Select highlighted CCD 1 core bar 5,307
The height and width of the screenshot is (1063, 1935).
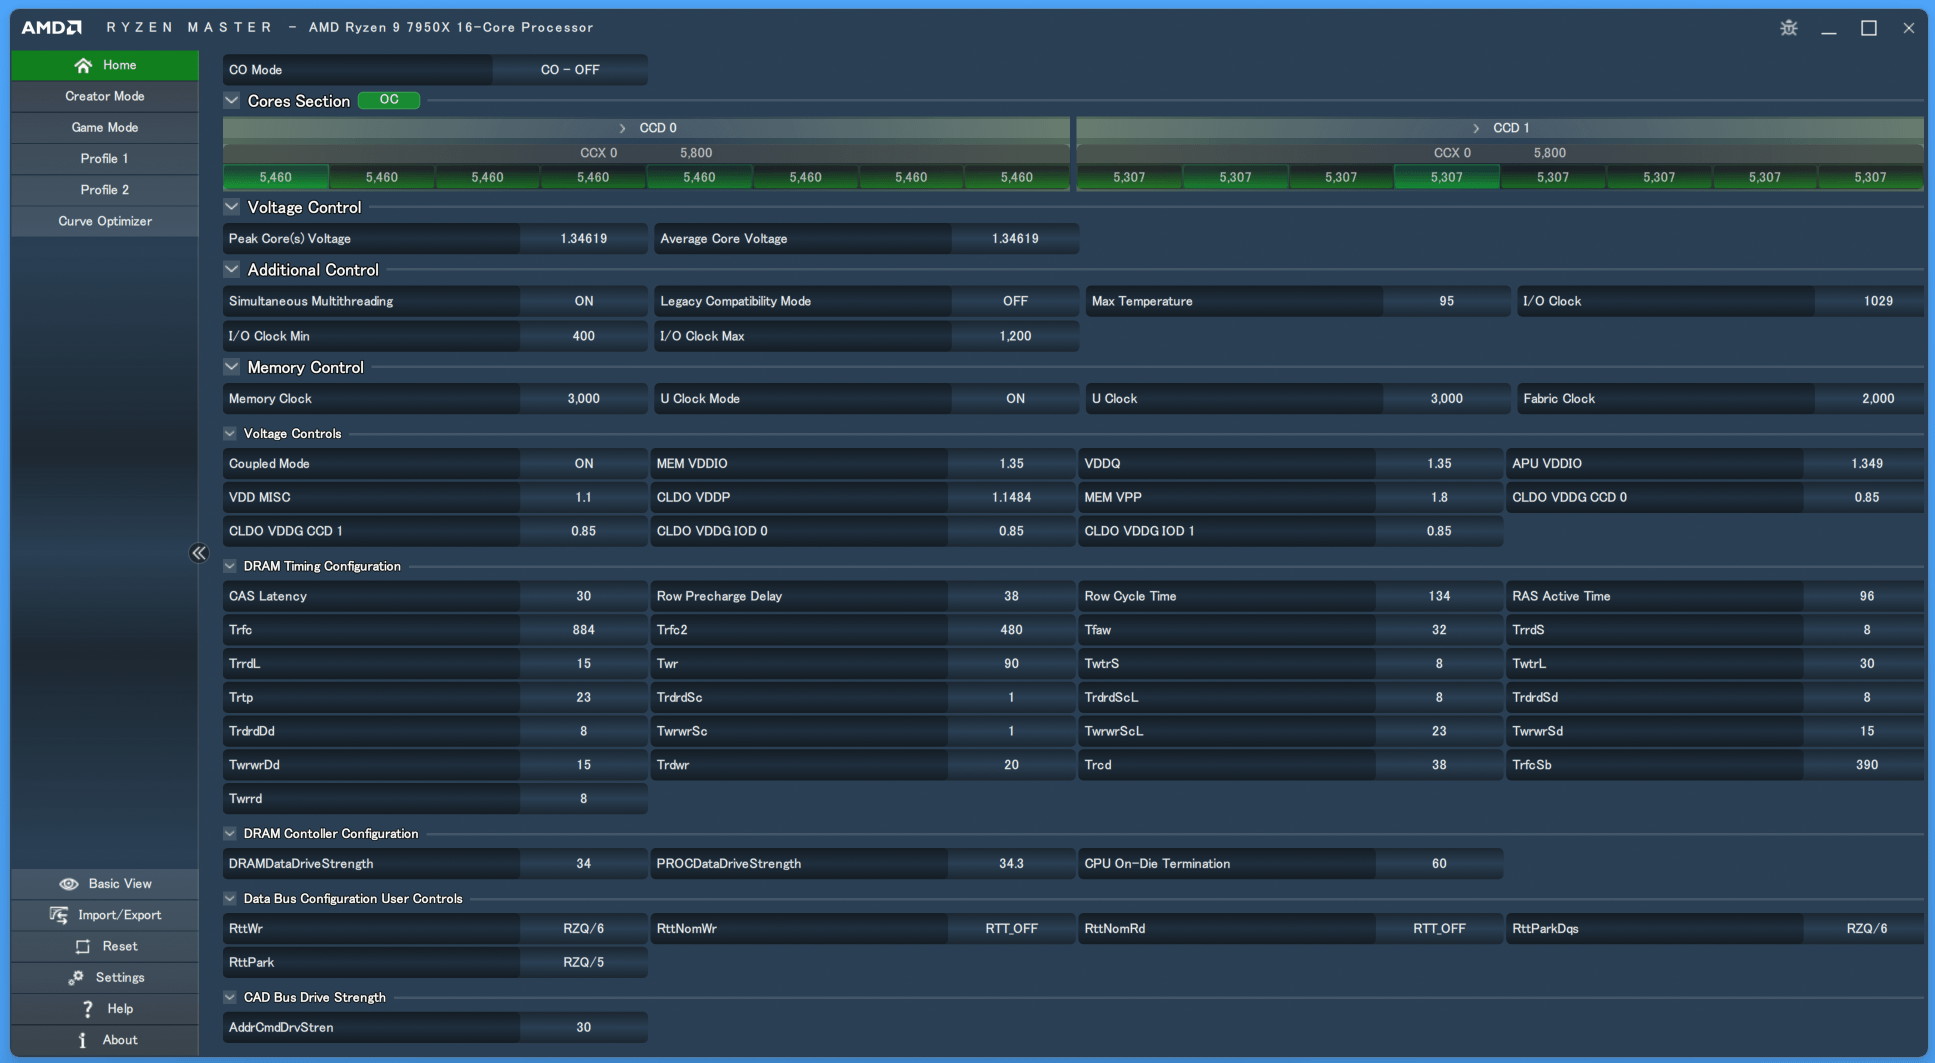click(1446, 177)
